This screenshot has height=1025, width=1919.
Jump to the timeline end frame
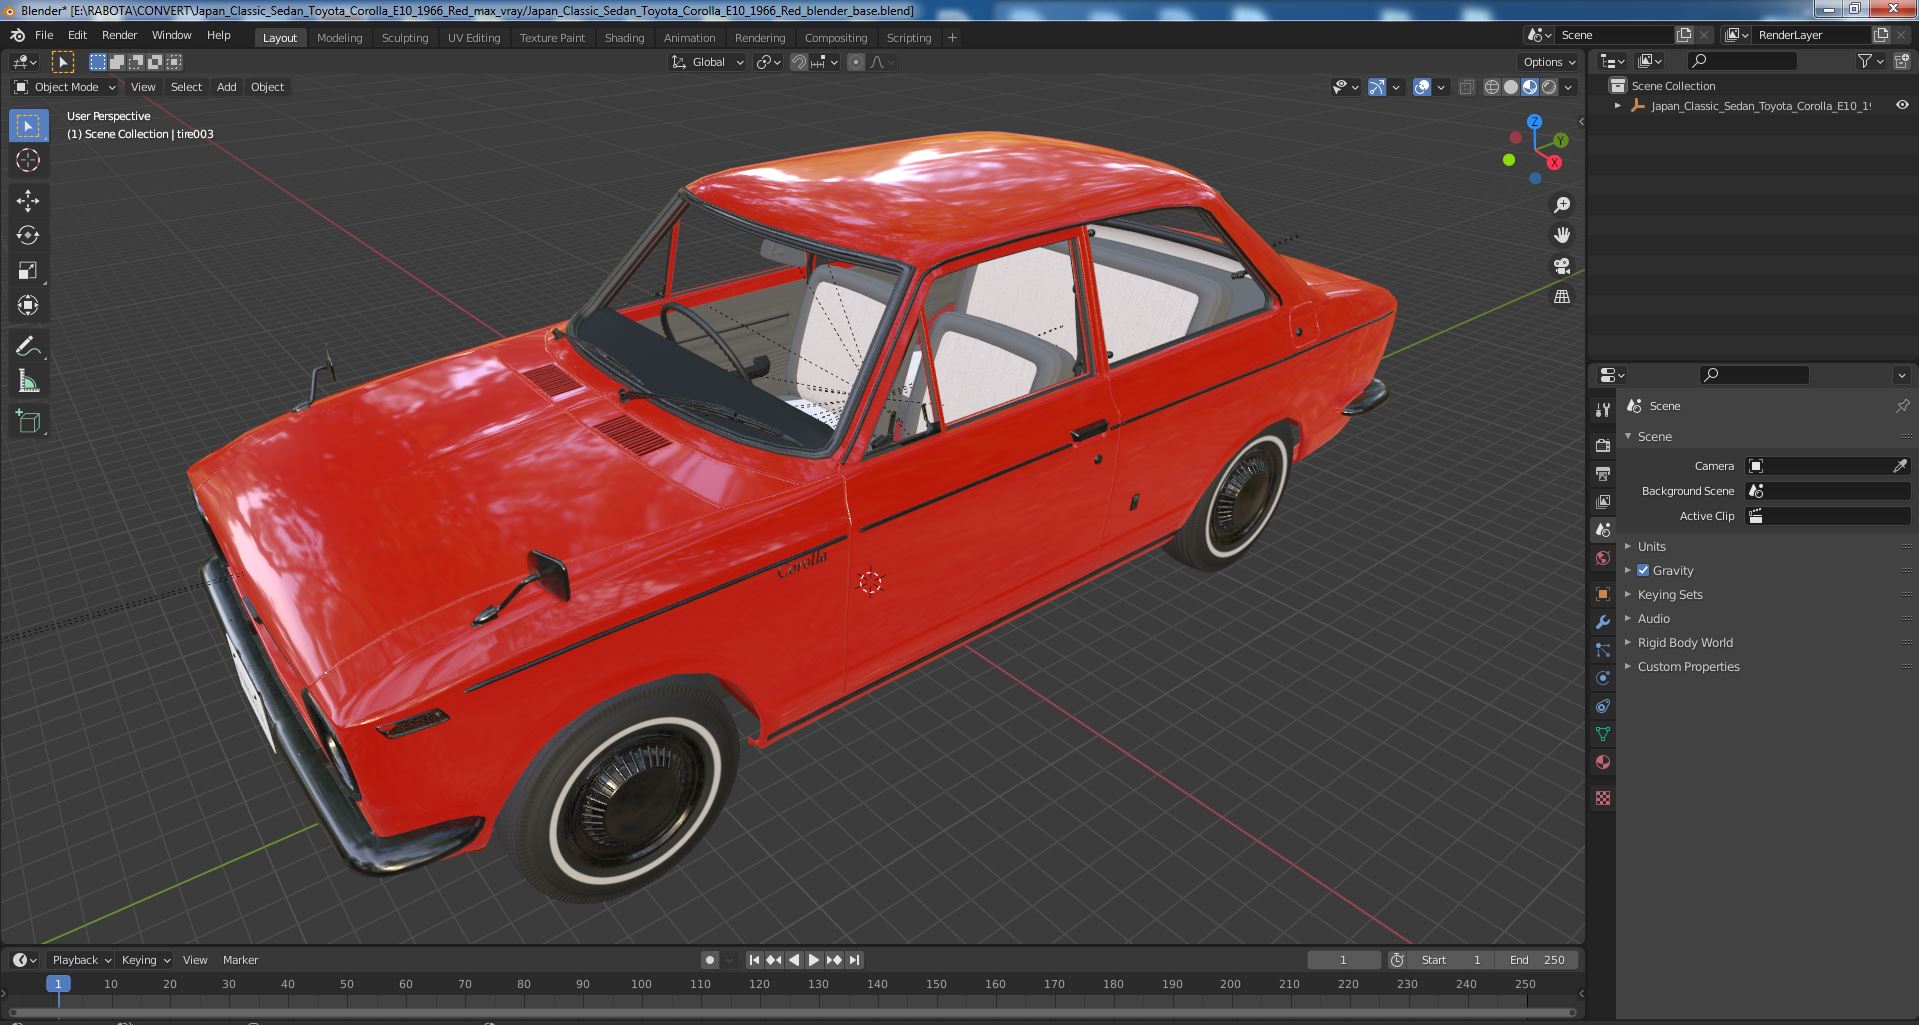(x=854, y=960)
